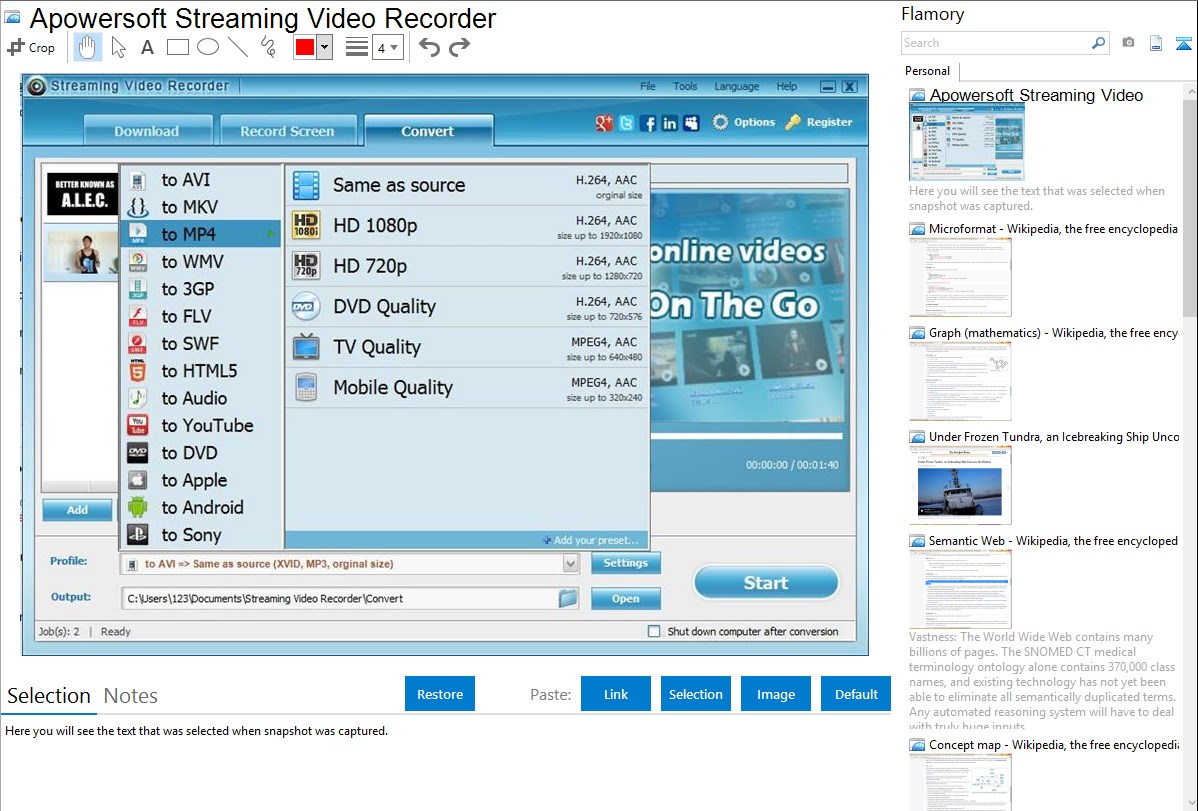This screenshot has height=811, width=1198.
Task: Click the camera snapshot icon
Action: click(1128, 43)
